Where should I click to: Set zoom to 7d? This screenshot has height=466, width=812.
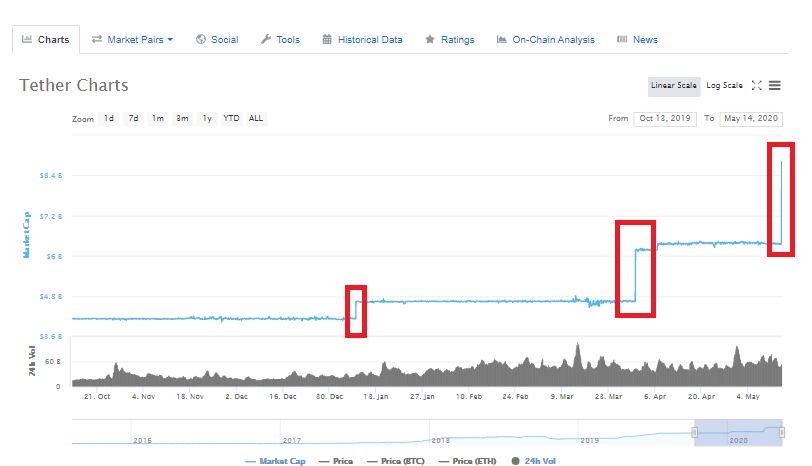point(134,119)
